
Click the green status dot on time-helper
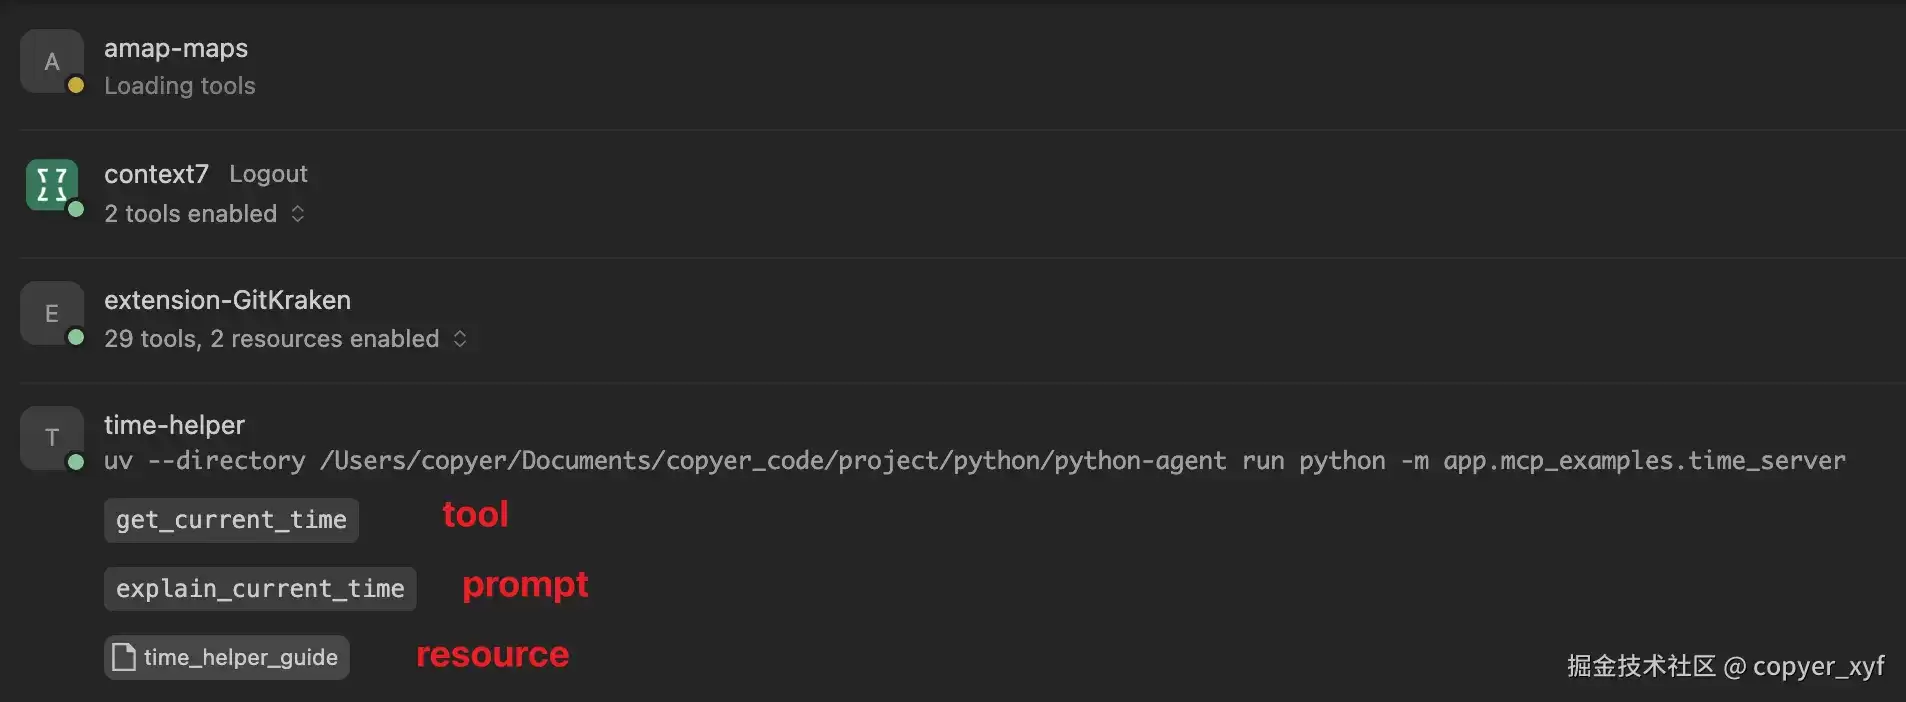pos(75,461)
